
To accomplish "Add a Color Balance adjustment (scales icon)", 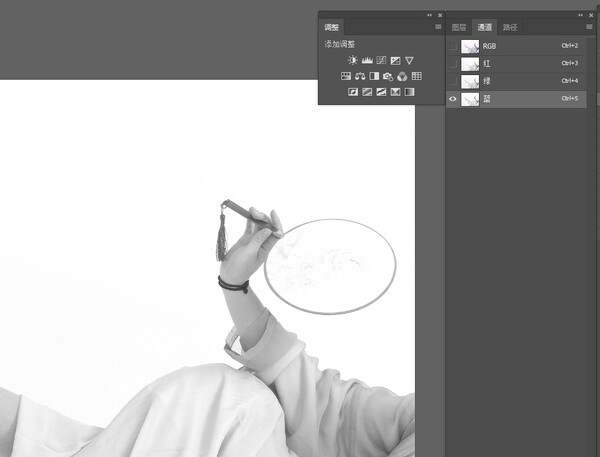I will (x=360, y=76).
